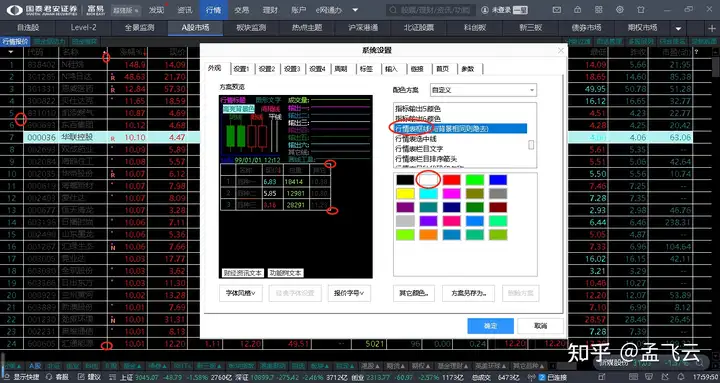Open the settings gear icon
Viewport: 720px width, 383px height.
click(x=619, y=10)
